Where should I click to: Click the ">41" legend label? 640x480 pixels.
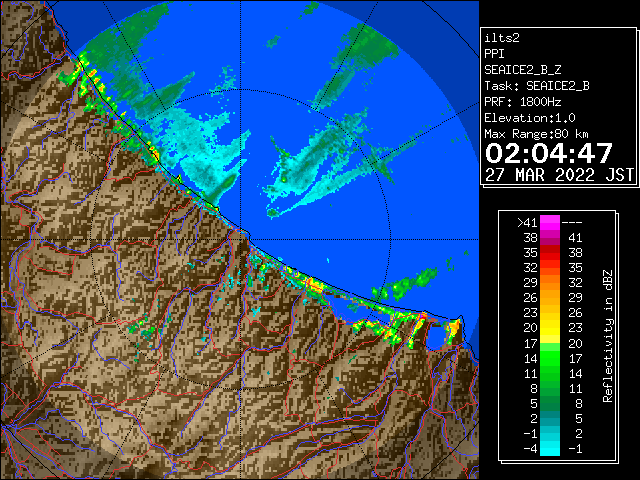527,223
